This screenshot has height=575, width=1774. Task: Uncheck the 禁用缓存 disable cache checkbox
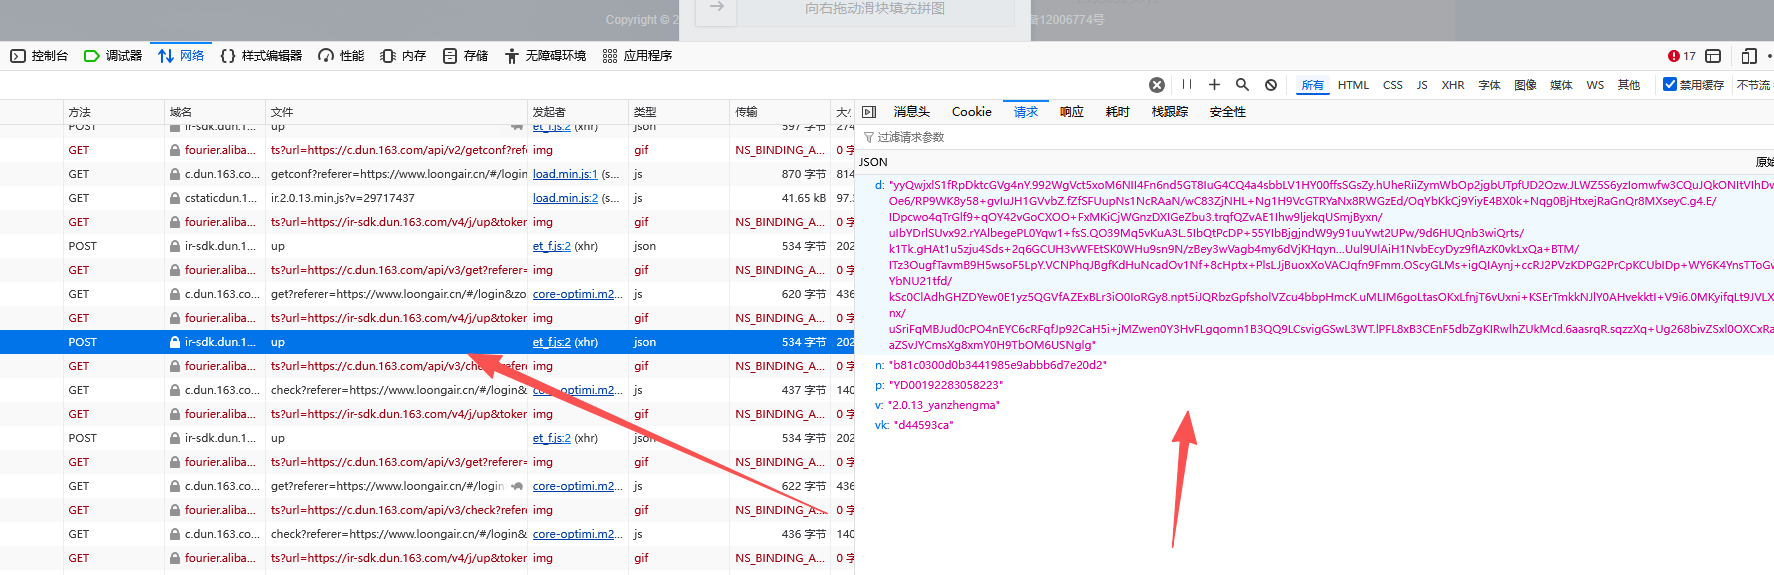[1669, 84]
